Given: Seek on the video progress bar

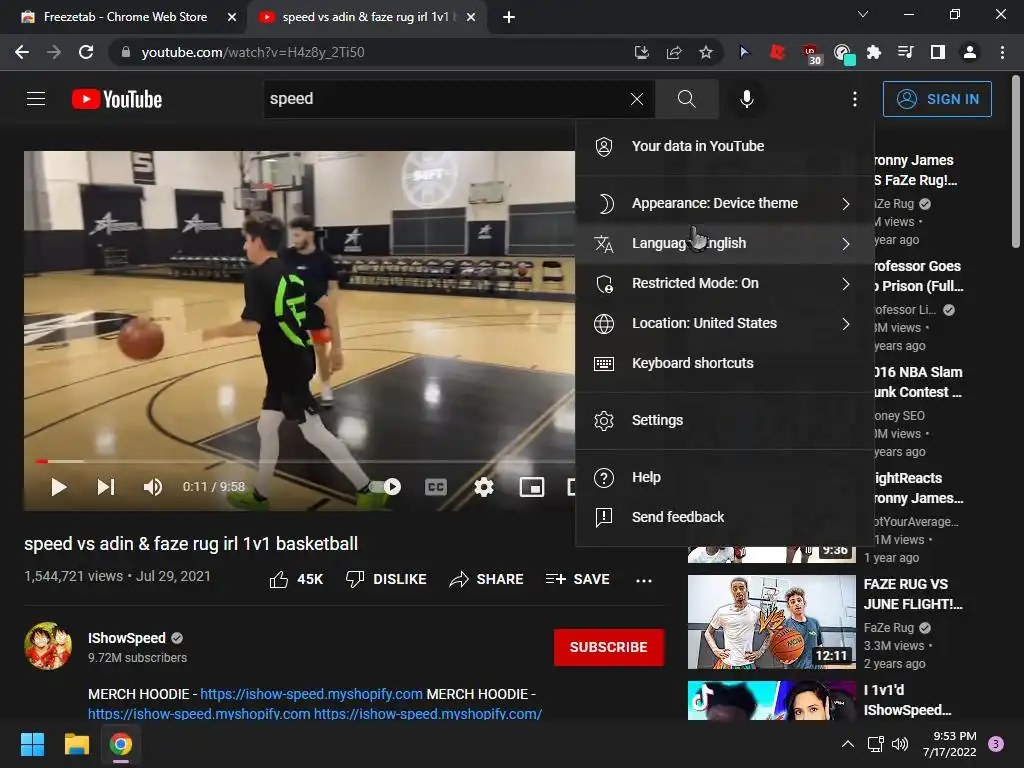Looking at the screenshot, I should 304,461.
